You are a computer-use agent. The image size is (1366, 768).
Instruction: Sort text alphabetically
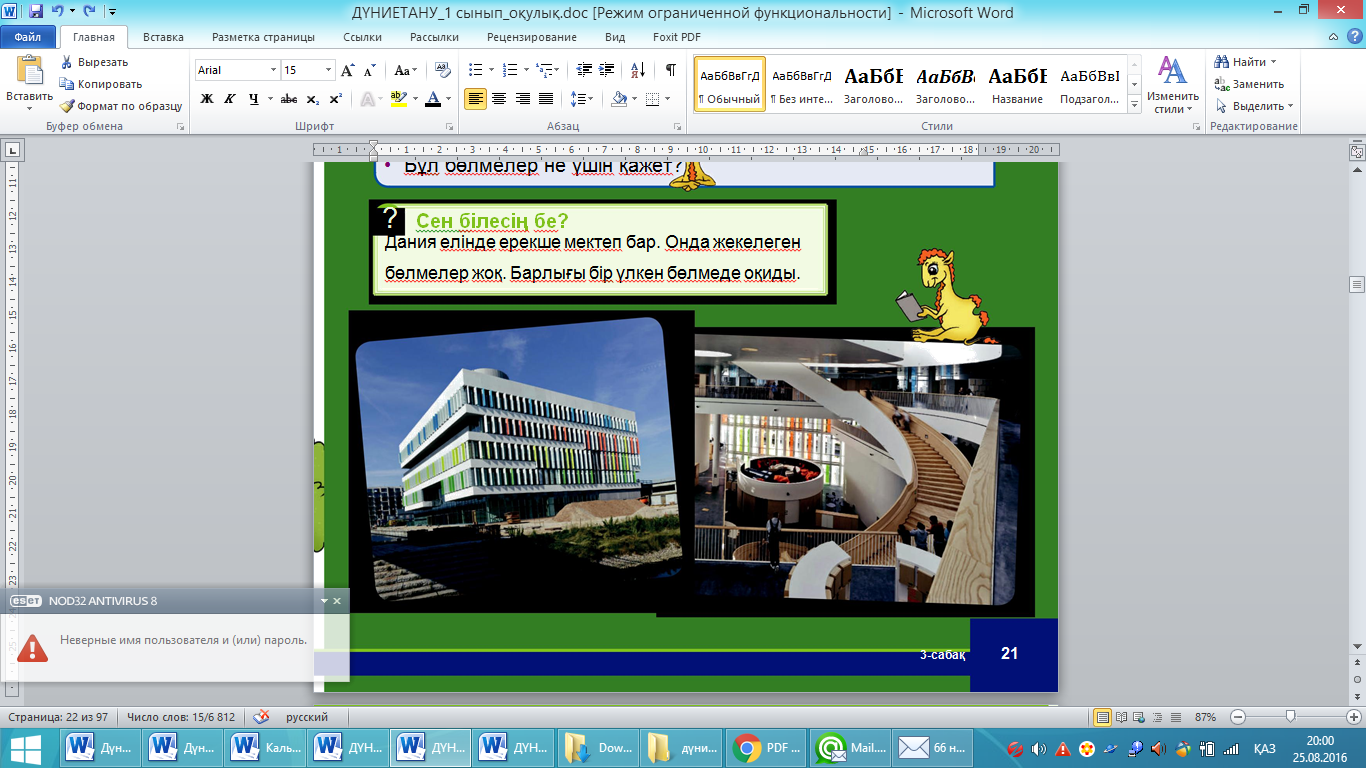[x=638, y=70]
